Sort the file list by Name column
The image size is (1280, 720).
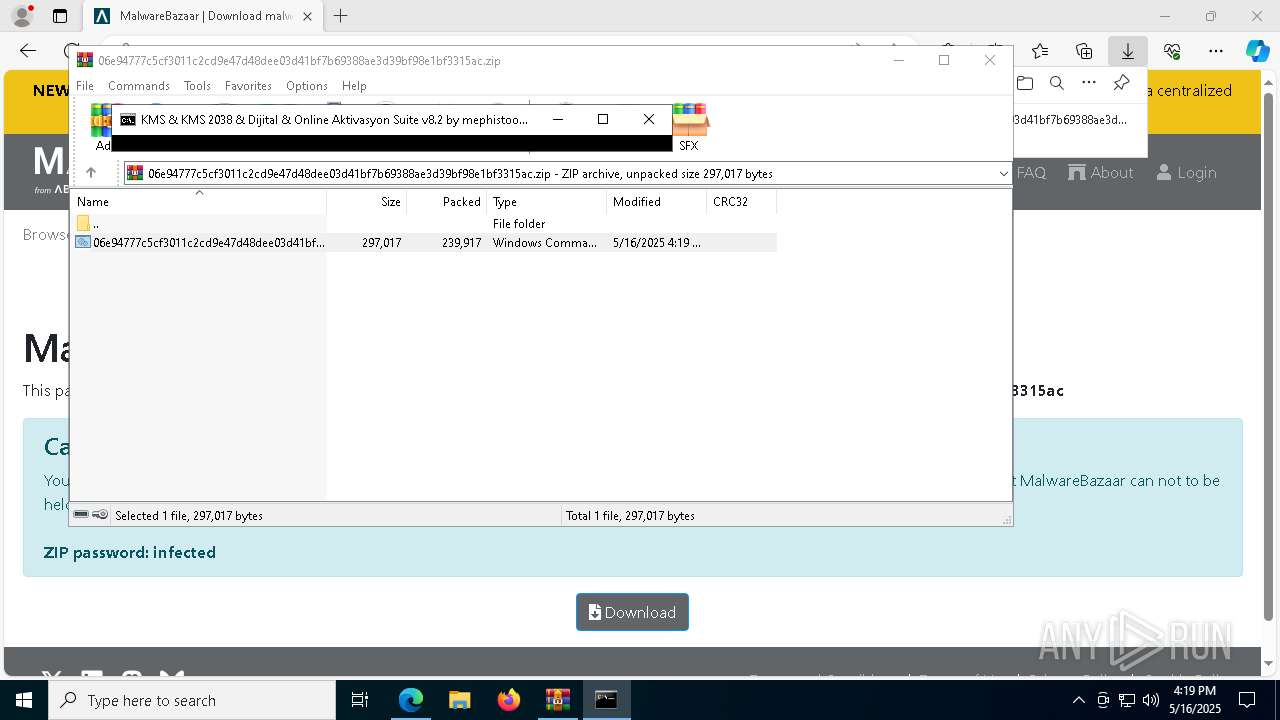click(198, 202)
